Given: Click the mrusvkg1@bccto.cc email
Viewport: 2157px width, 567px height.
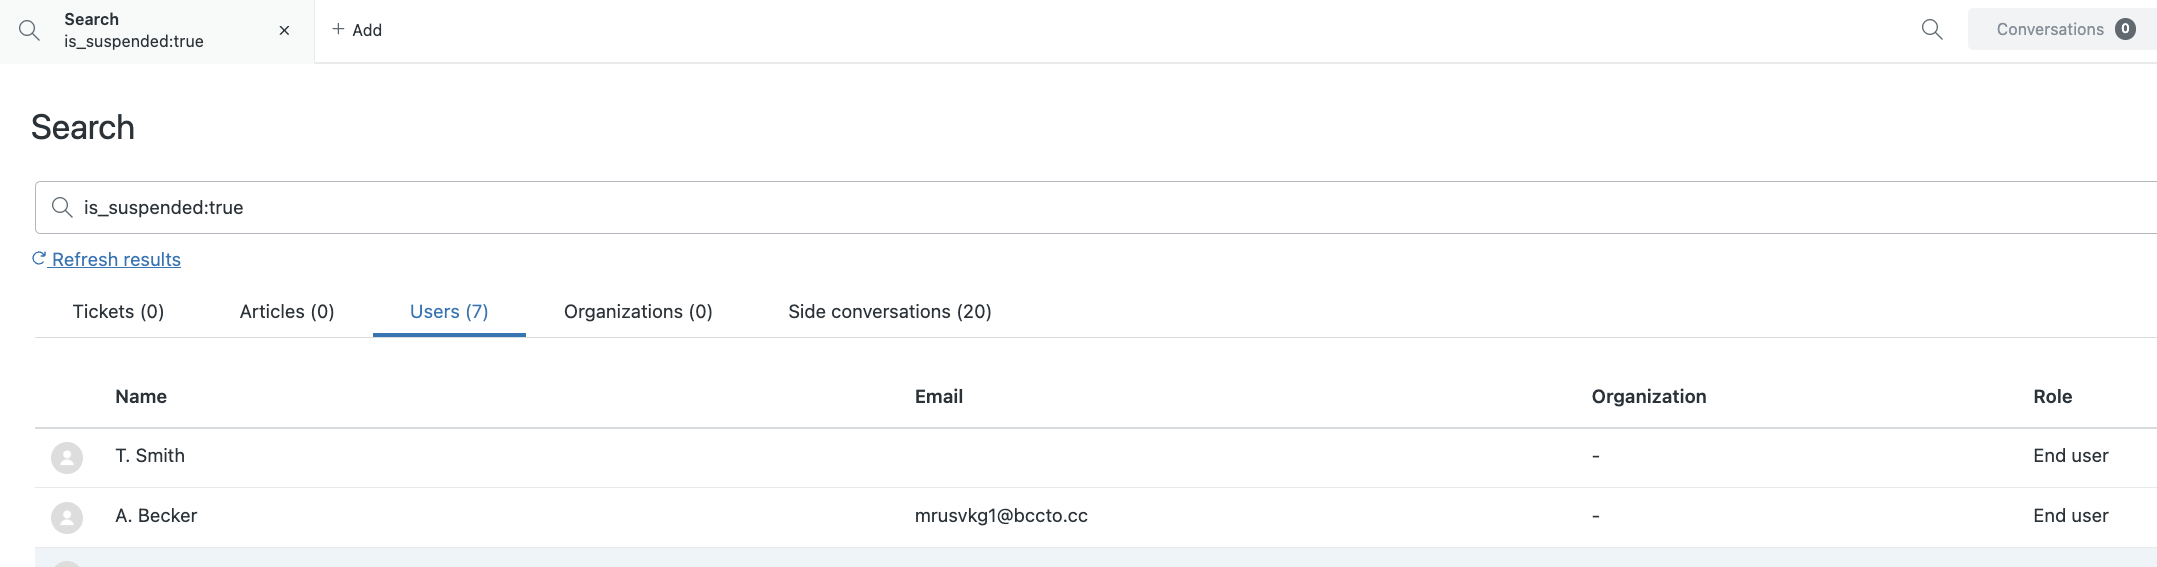Looking at the screenshot, I should (1001, 515).
